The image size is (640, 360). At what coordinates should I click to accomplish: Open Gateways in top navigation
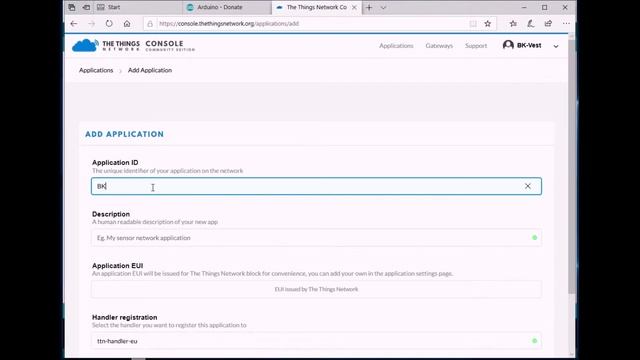tap(439, 46)
